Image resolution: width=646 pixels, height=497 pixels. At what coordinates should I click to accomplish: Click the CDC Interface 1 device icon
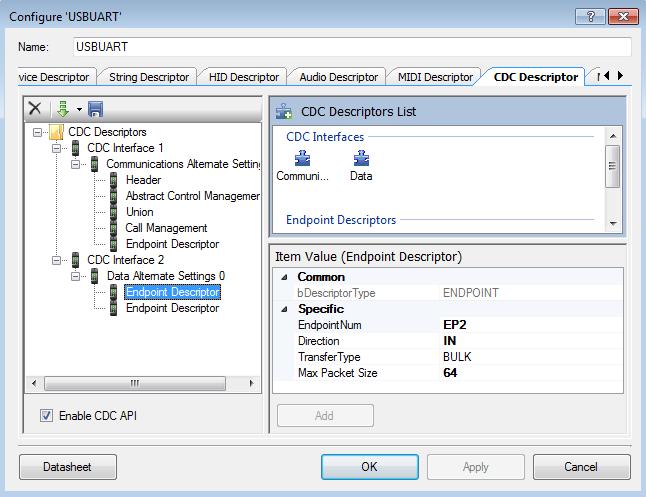tap(75, 148)
